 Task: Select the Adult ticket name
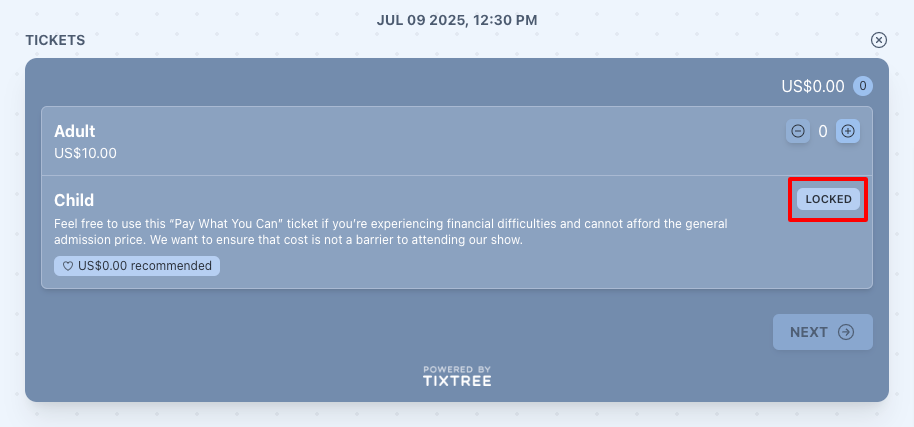click(x=75, y=131)
